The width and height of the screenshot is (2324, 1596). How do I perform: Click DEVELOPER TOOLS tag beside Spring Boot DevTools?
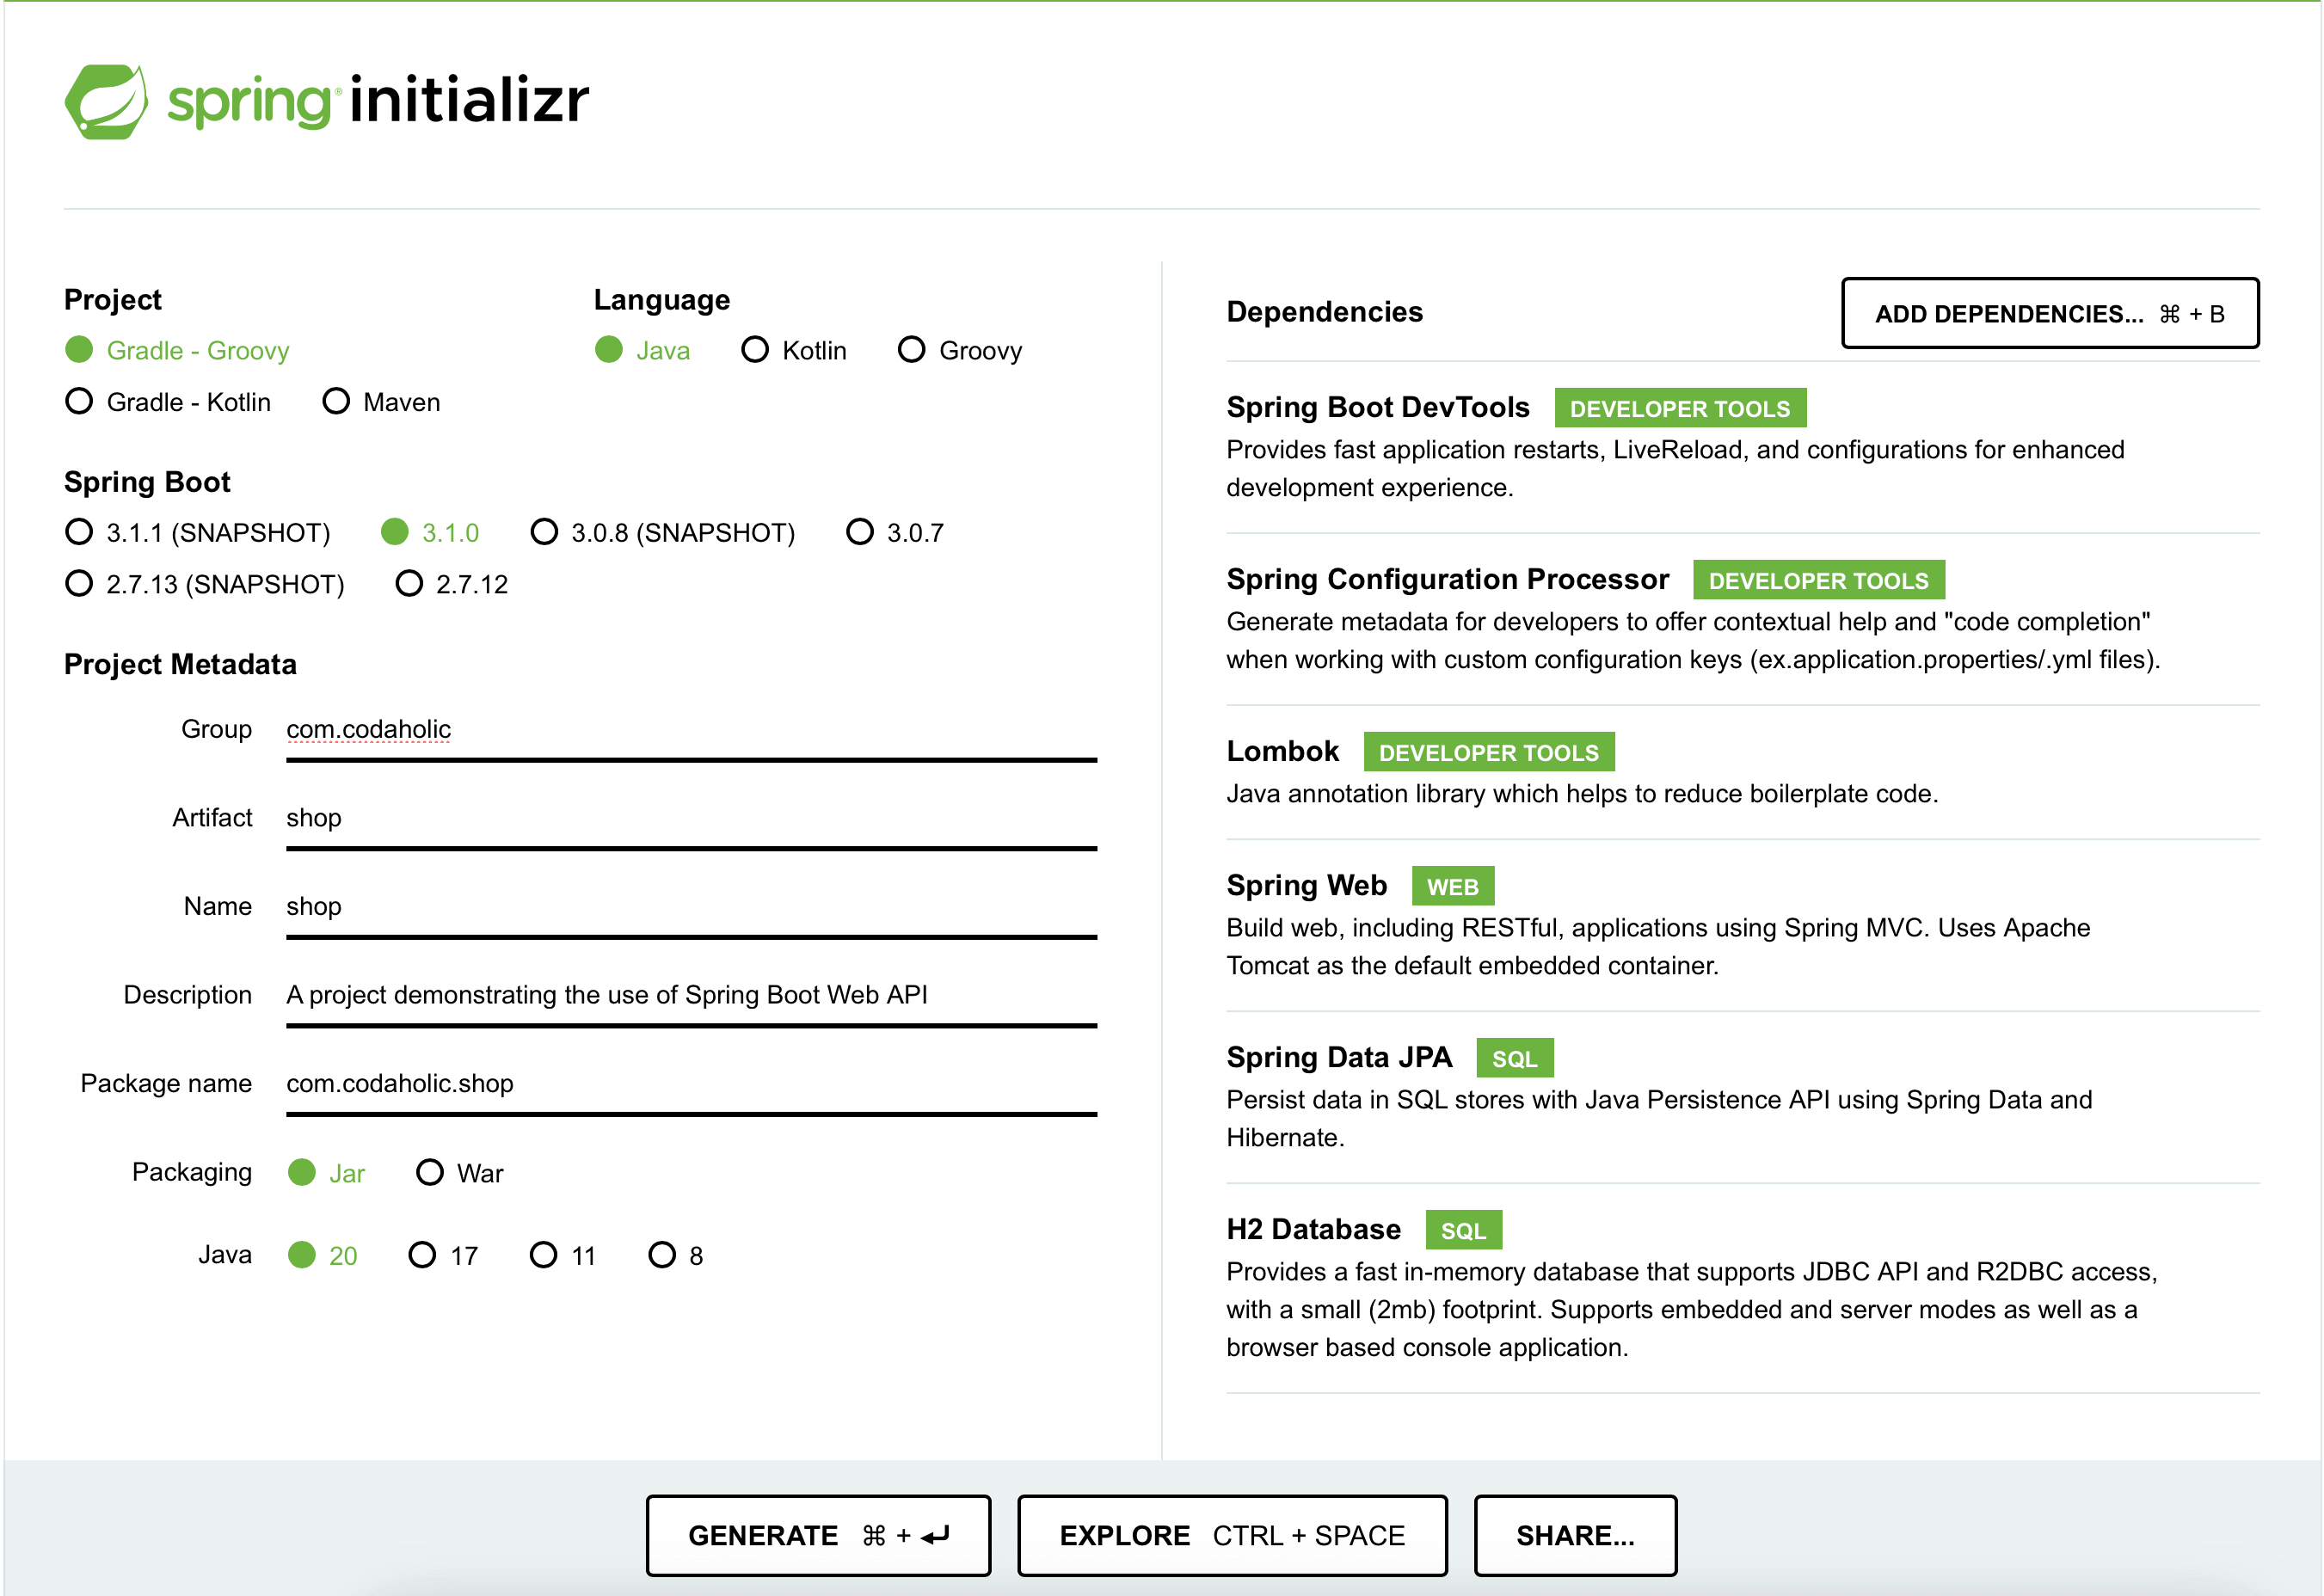pos(1680,409)
